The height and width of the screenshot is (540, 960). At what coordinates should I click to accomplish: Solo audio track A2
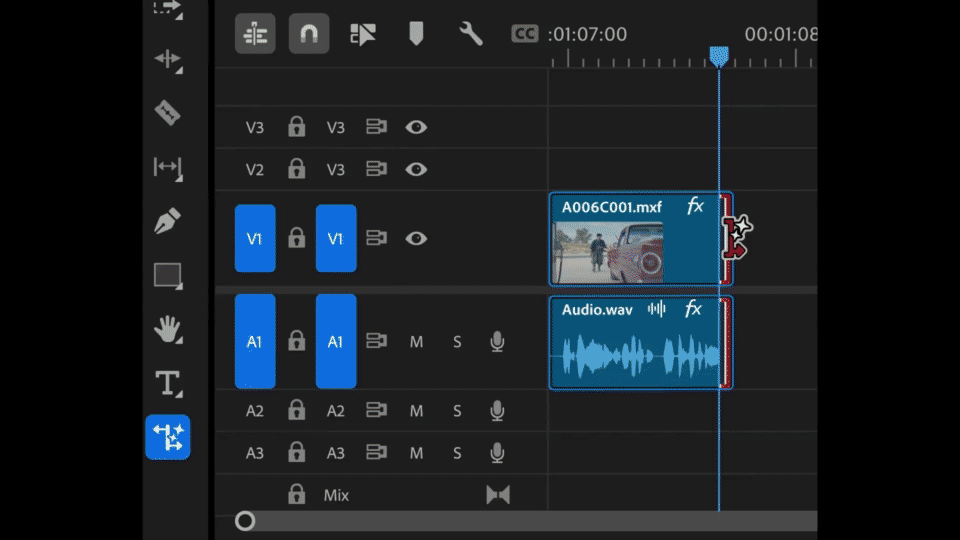[x=457, y=411]
